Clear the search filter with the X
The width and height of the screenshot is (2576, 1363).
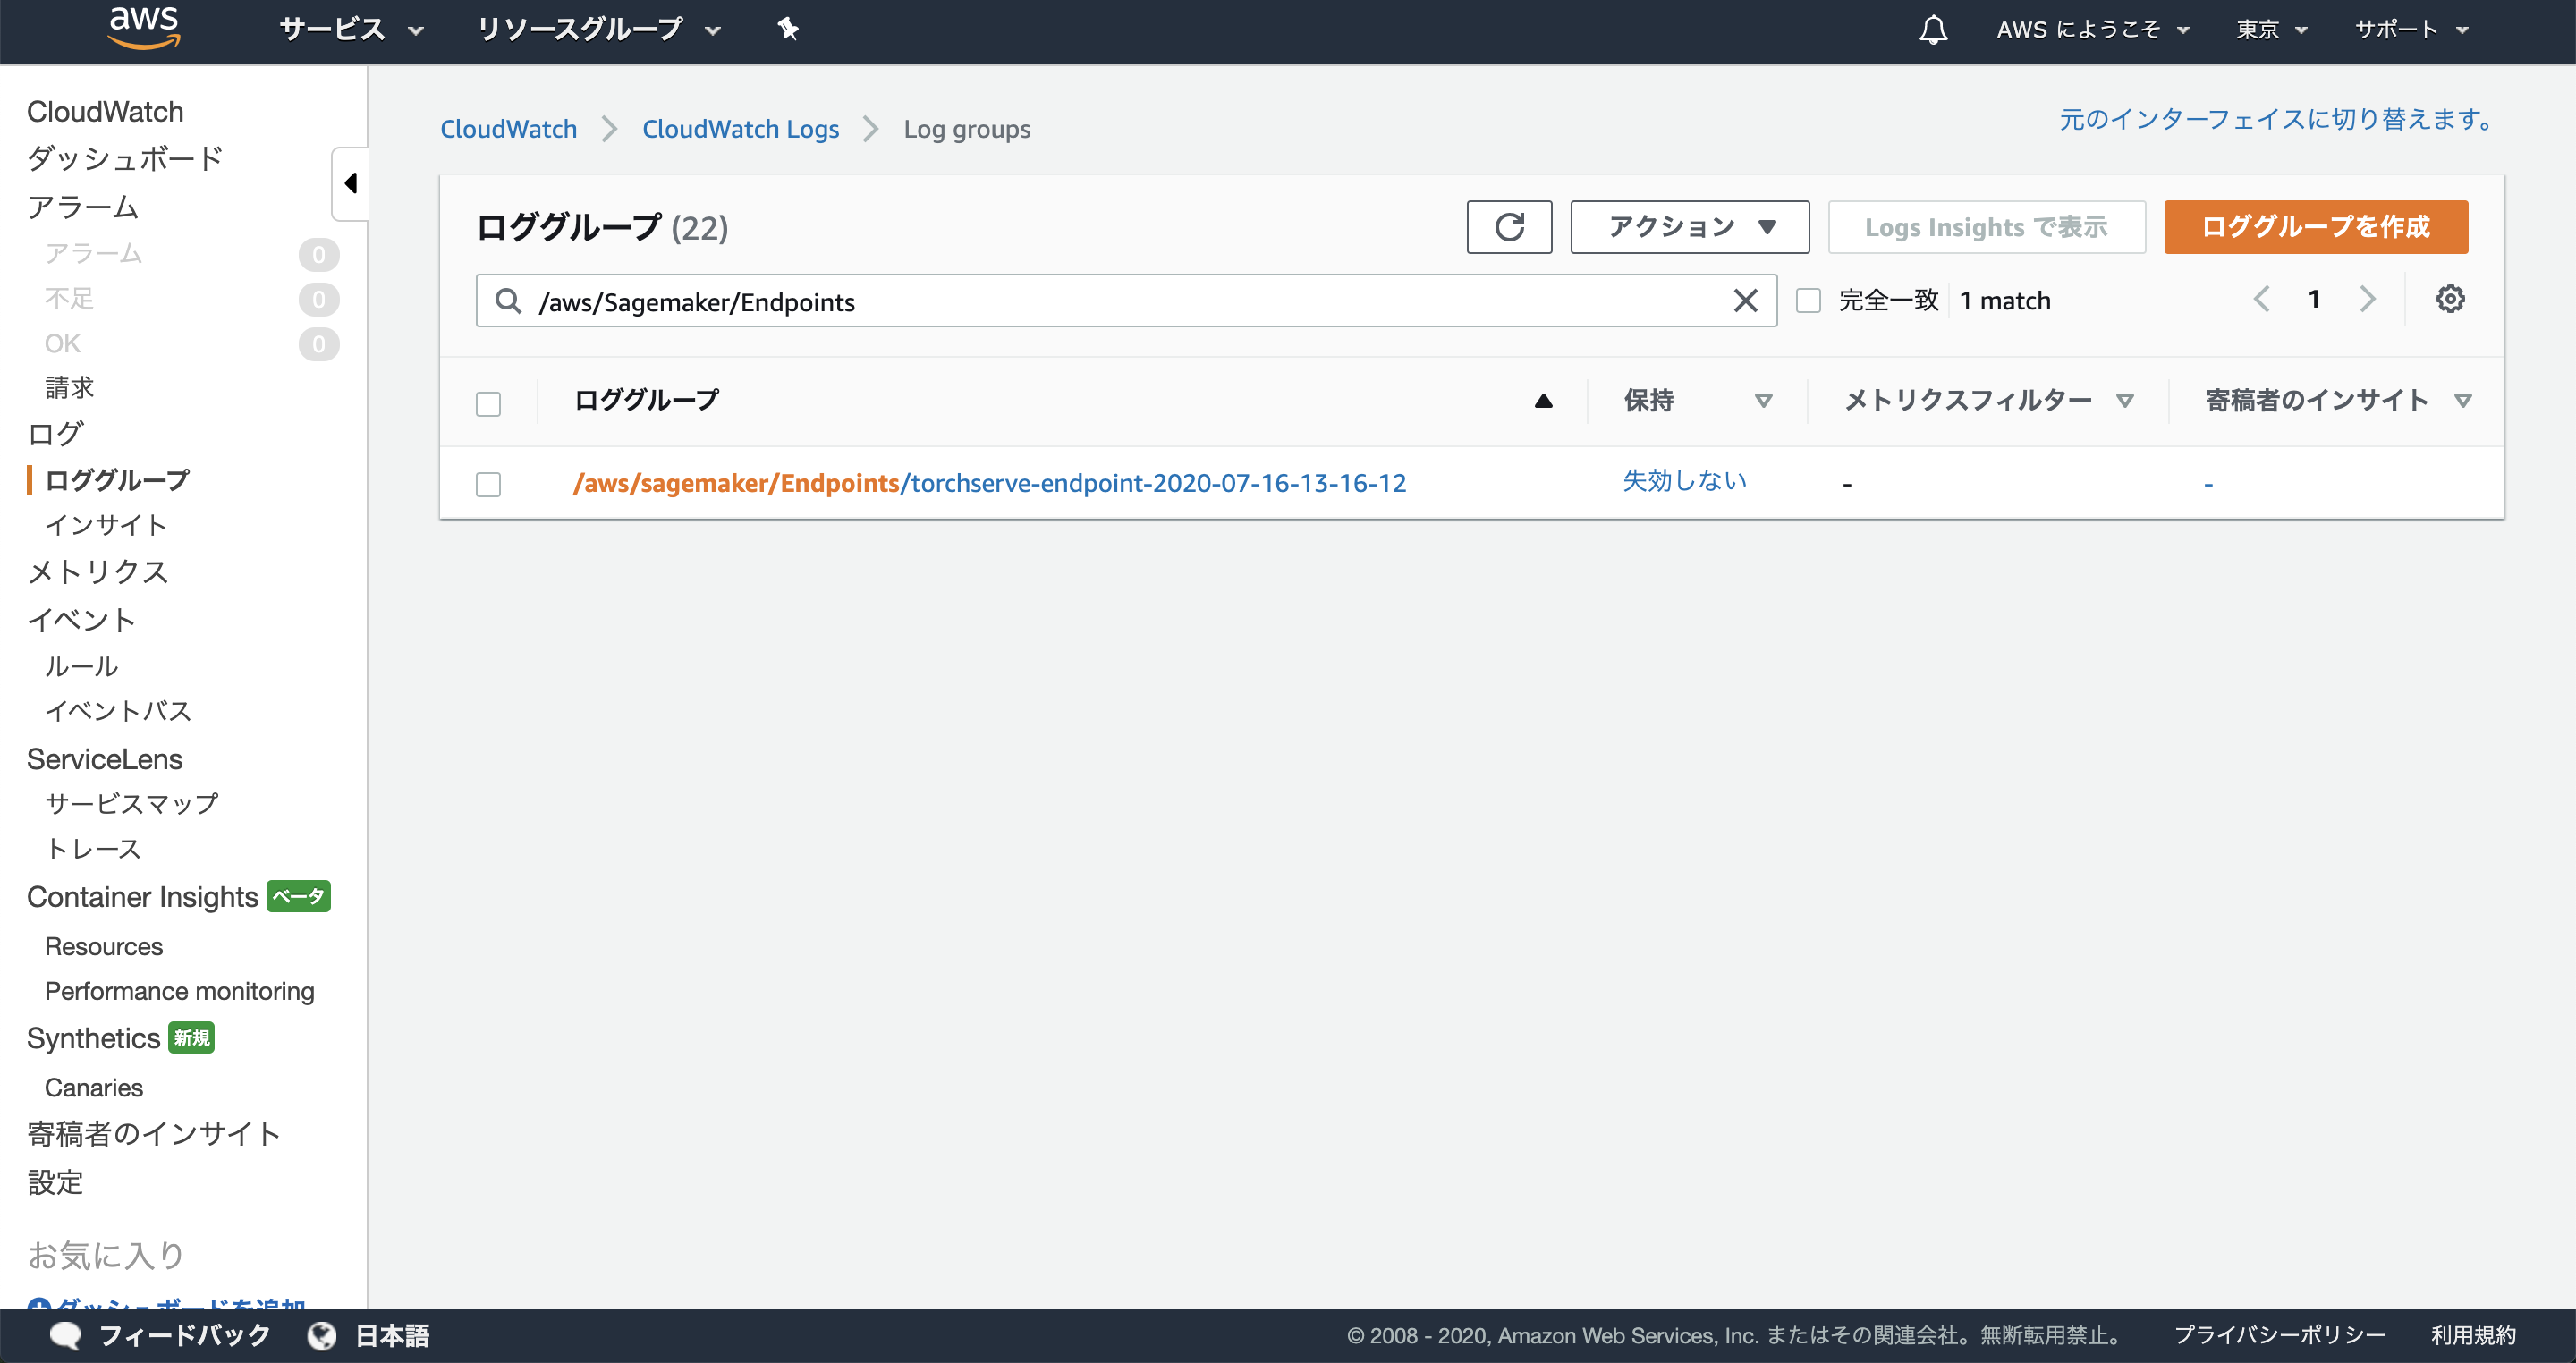(x=1745, y=300)
